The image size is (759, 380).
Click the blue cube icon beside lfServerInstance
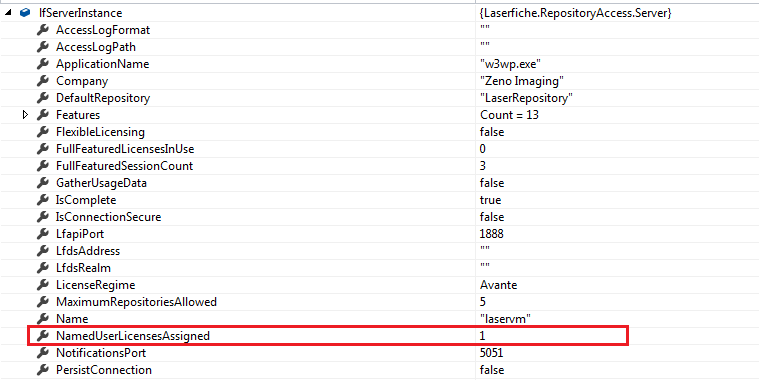pyautogui.click(x=25, y=13)
